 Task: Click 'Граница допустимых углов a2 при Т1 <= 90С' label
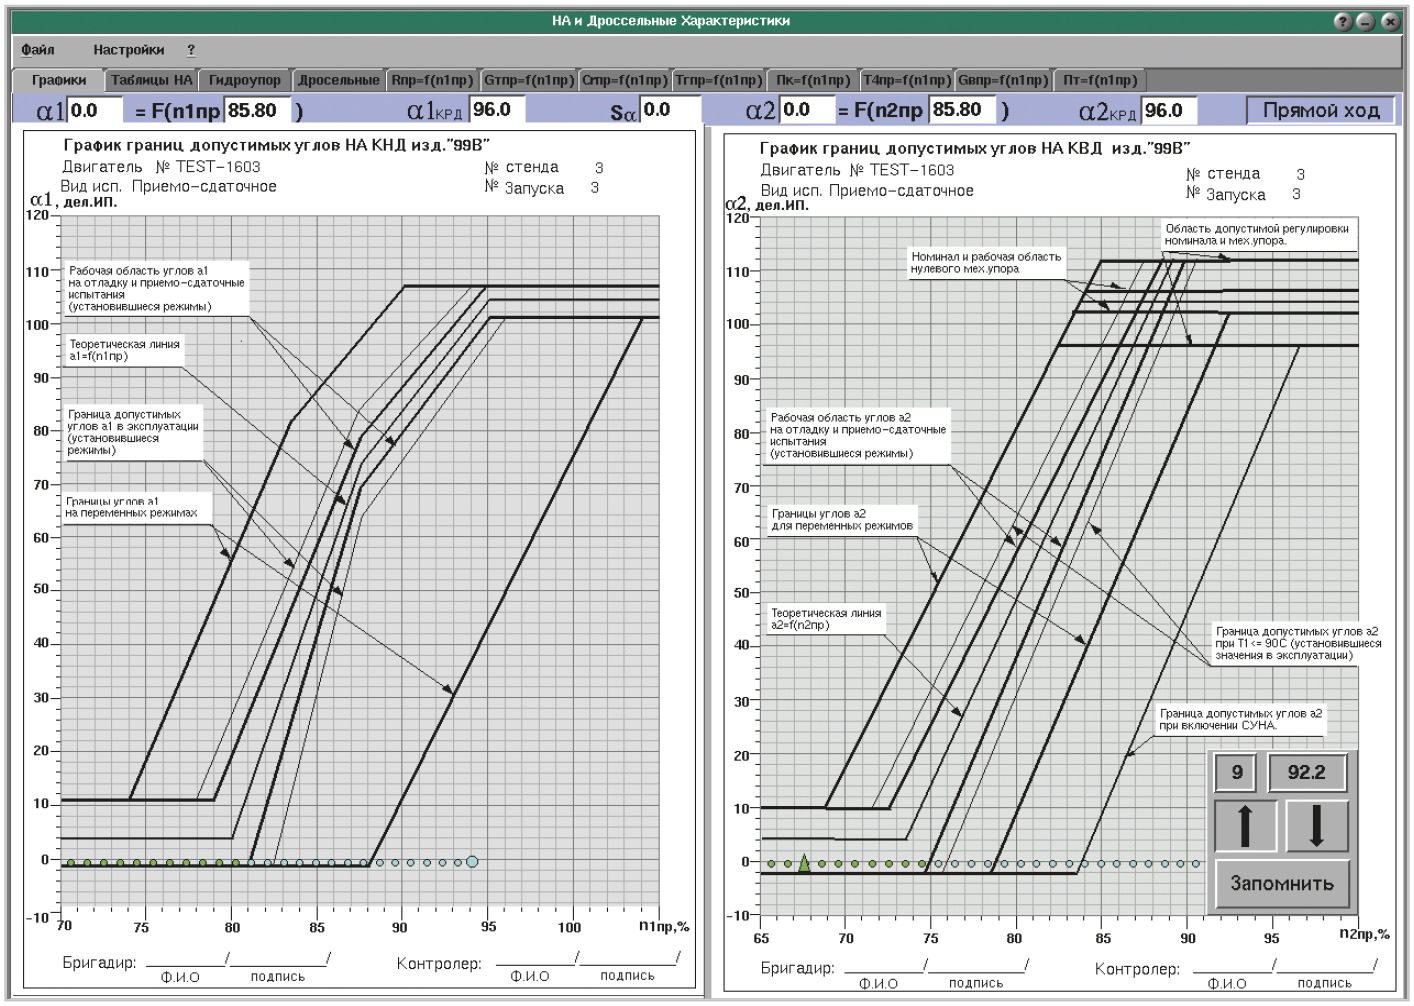[1298, 643]
